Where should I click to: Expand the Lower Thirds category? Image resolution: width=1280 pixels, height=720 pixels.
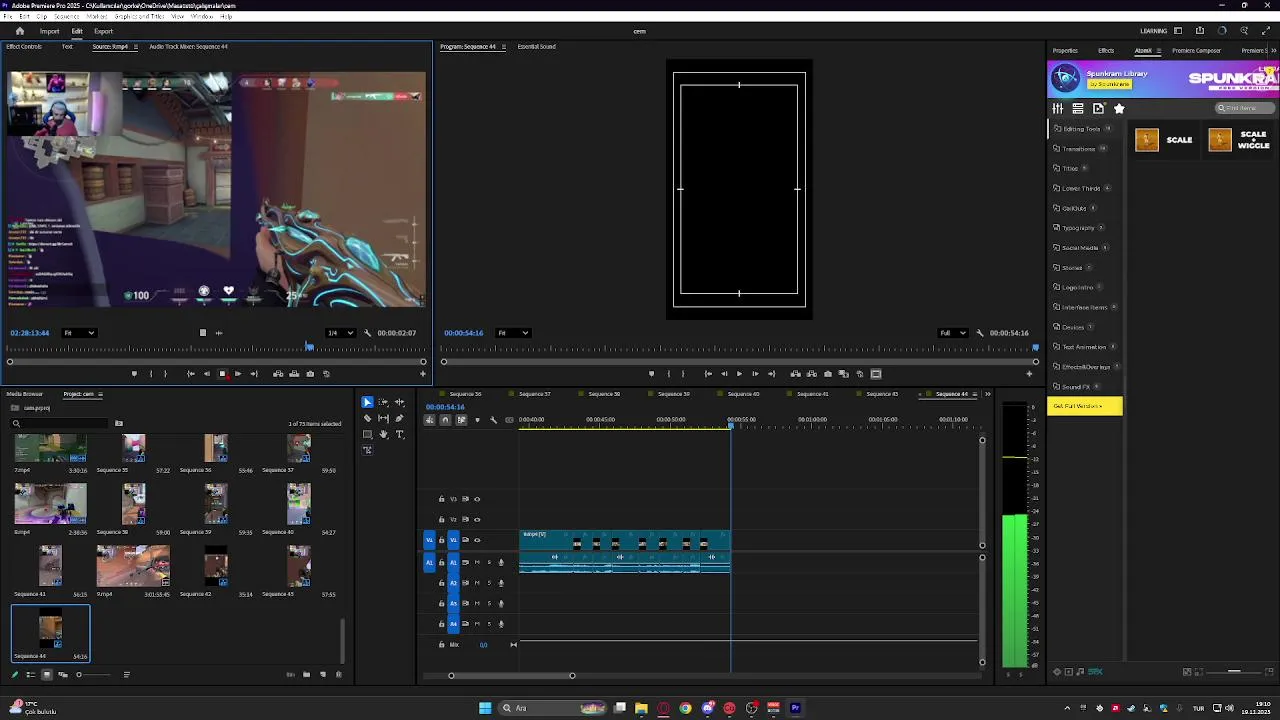point(1081,188)
